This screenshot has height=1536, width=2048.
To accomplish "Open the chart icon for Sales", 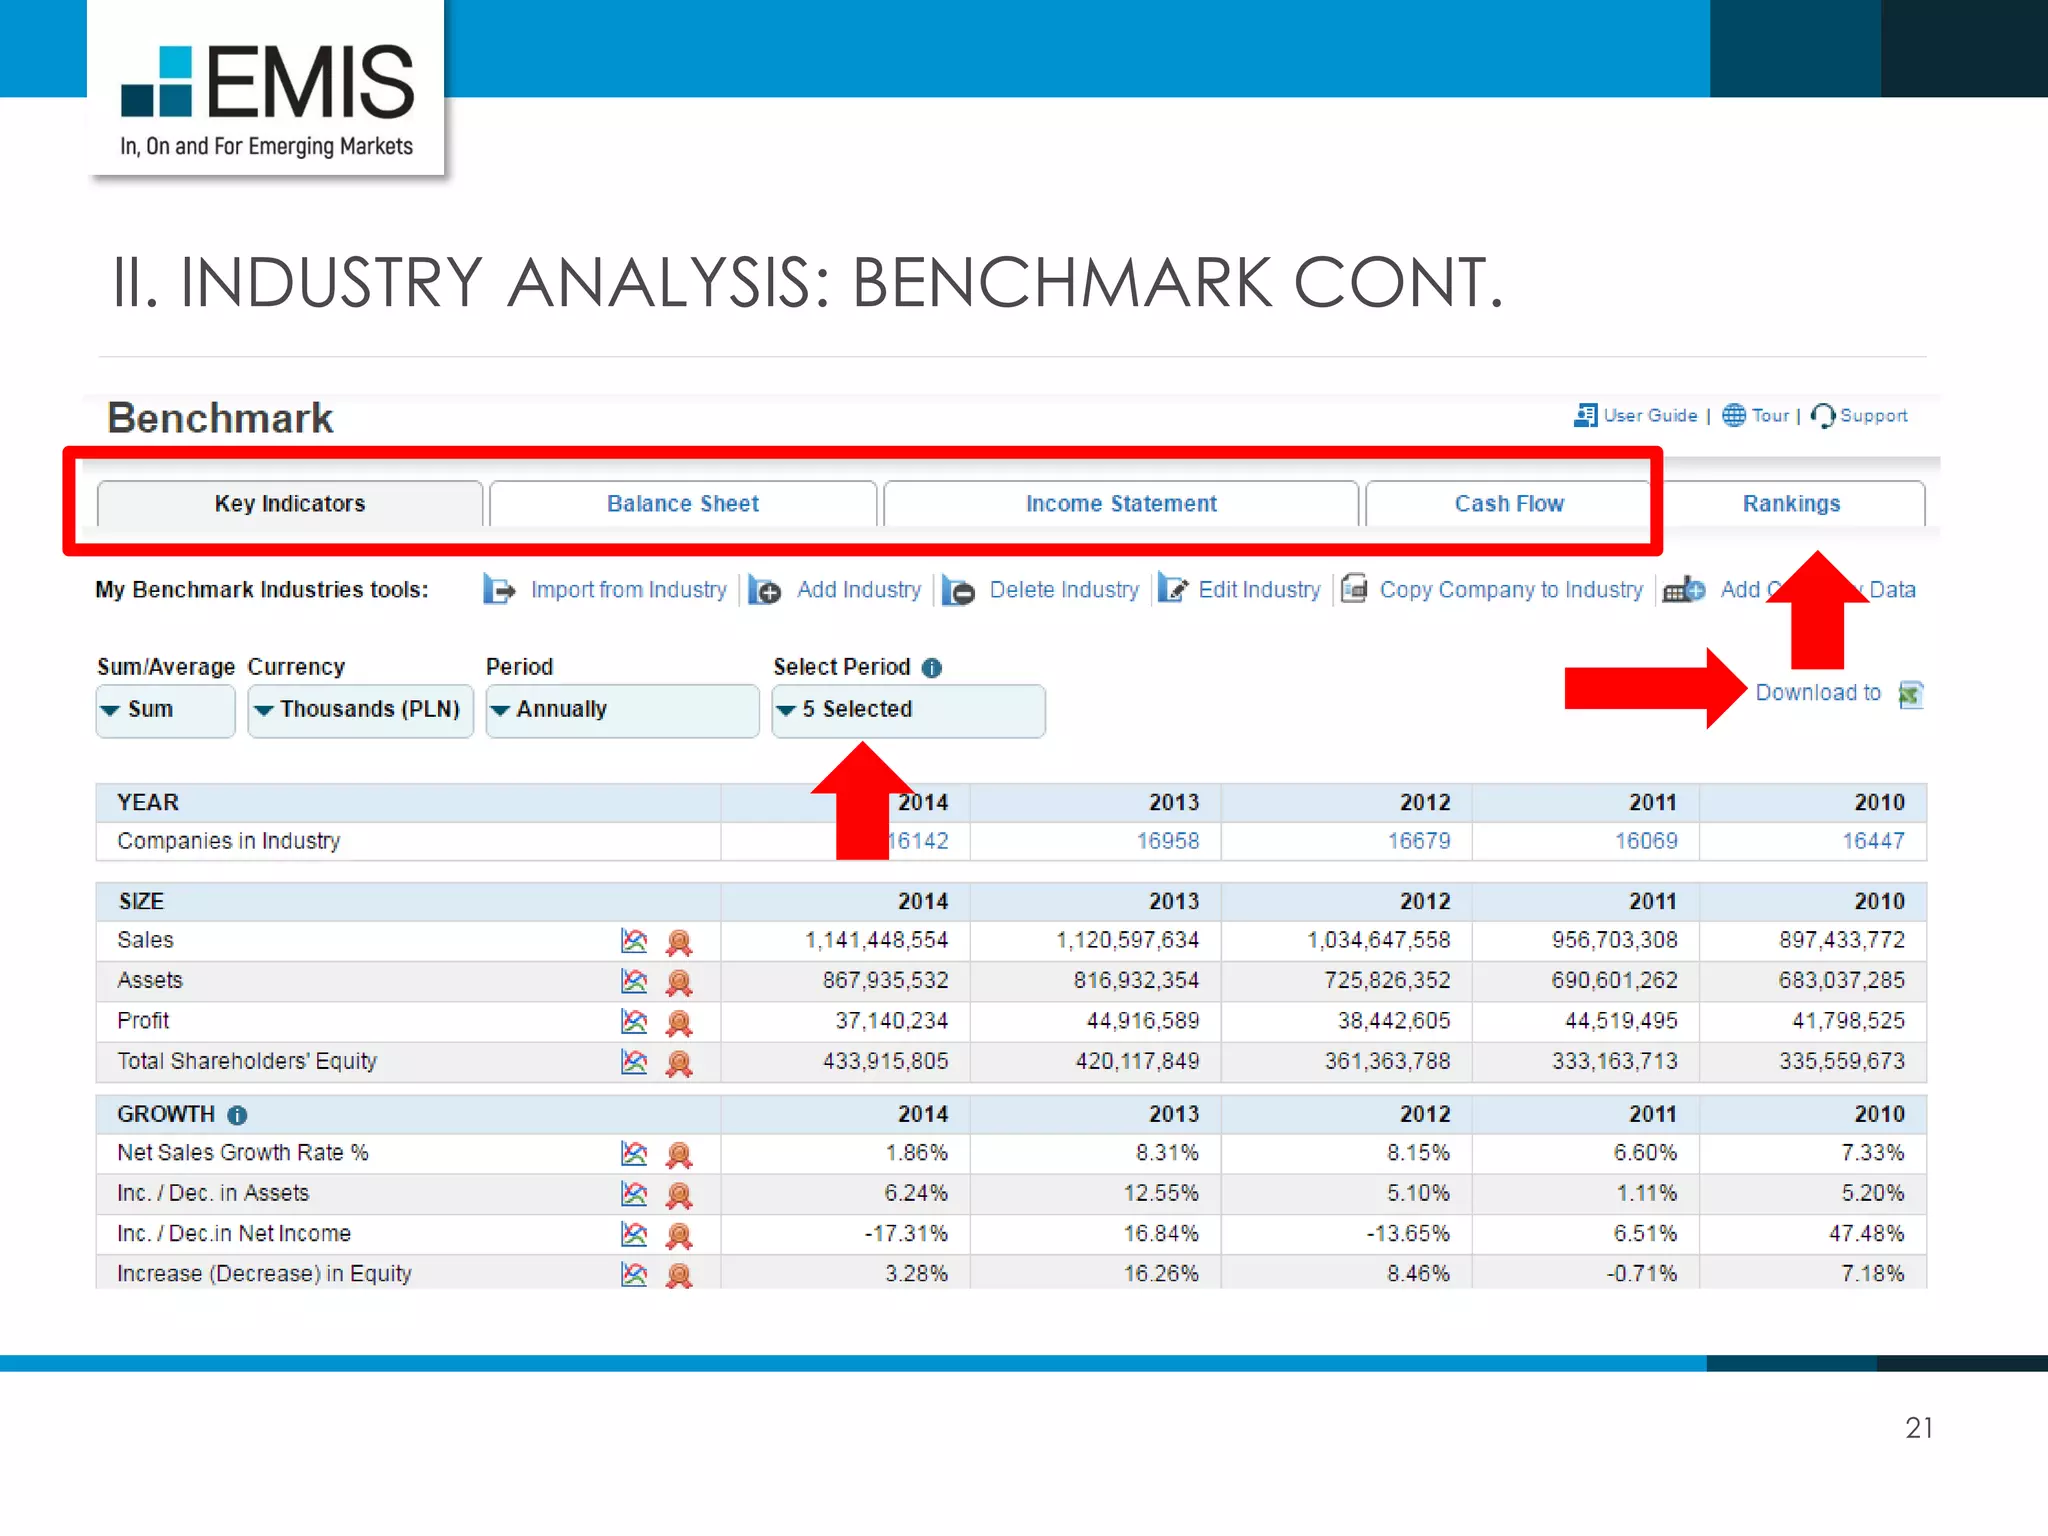I will click(x=634, y=940).
